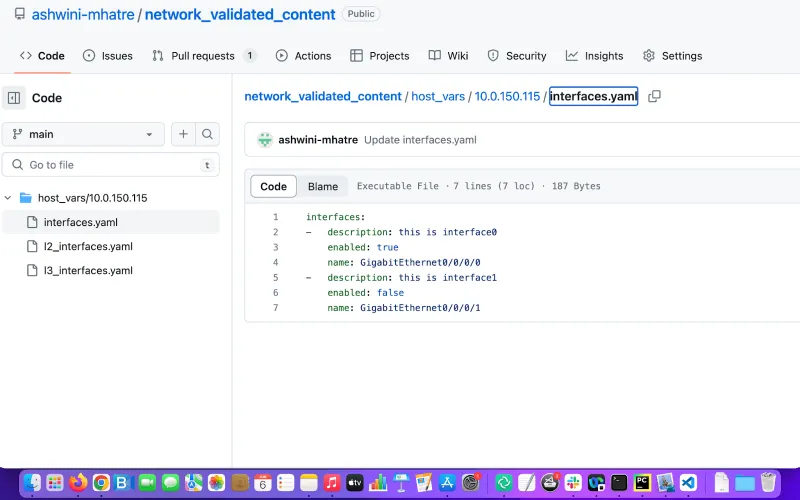Collapse the host_vars/10.0.150.115 folder
The width and height of the screenshot is (800, 500).
tap(9, 198)
